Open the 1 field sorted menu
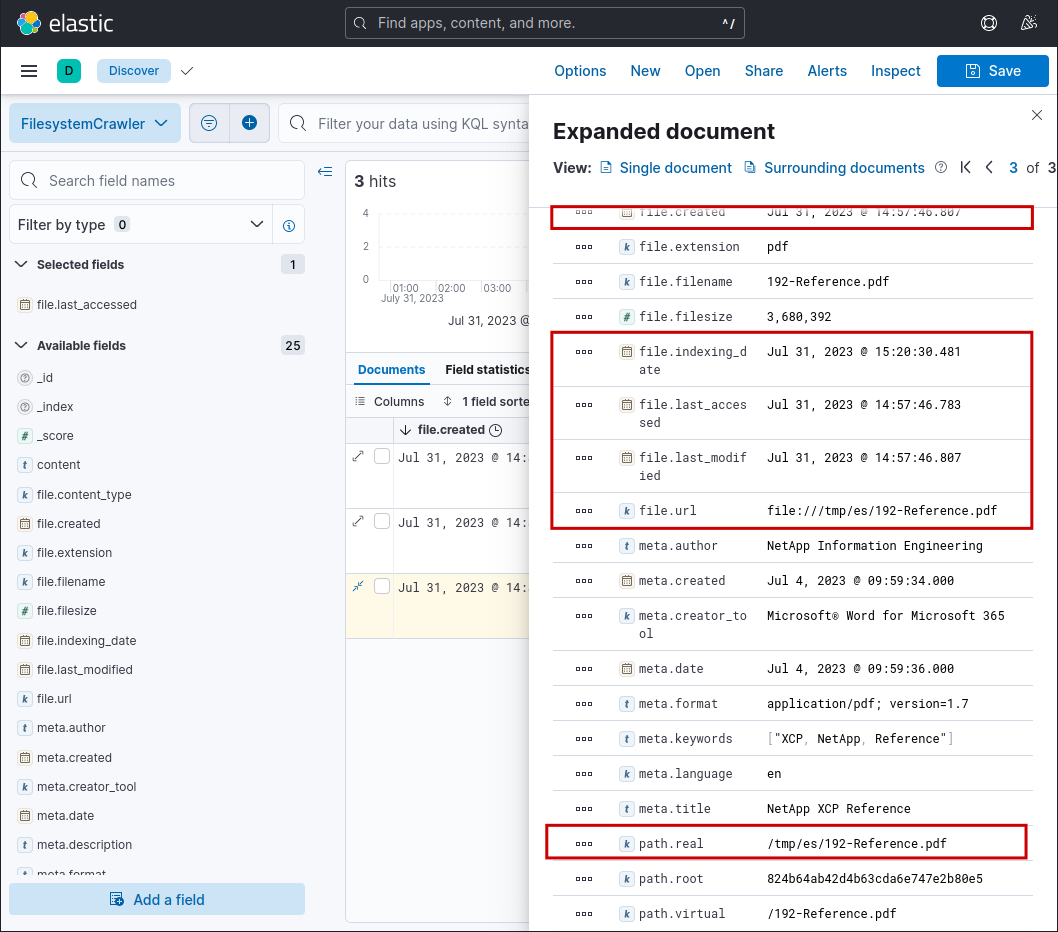Screen dimensions: 1058x932 coord(486,402)
